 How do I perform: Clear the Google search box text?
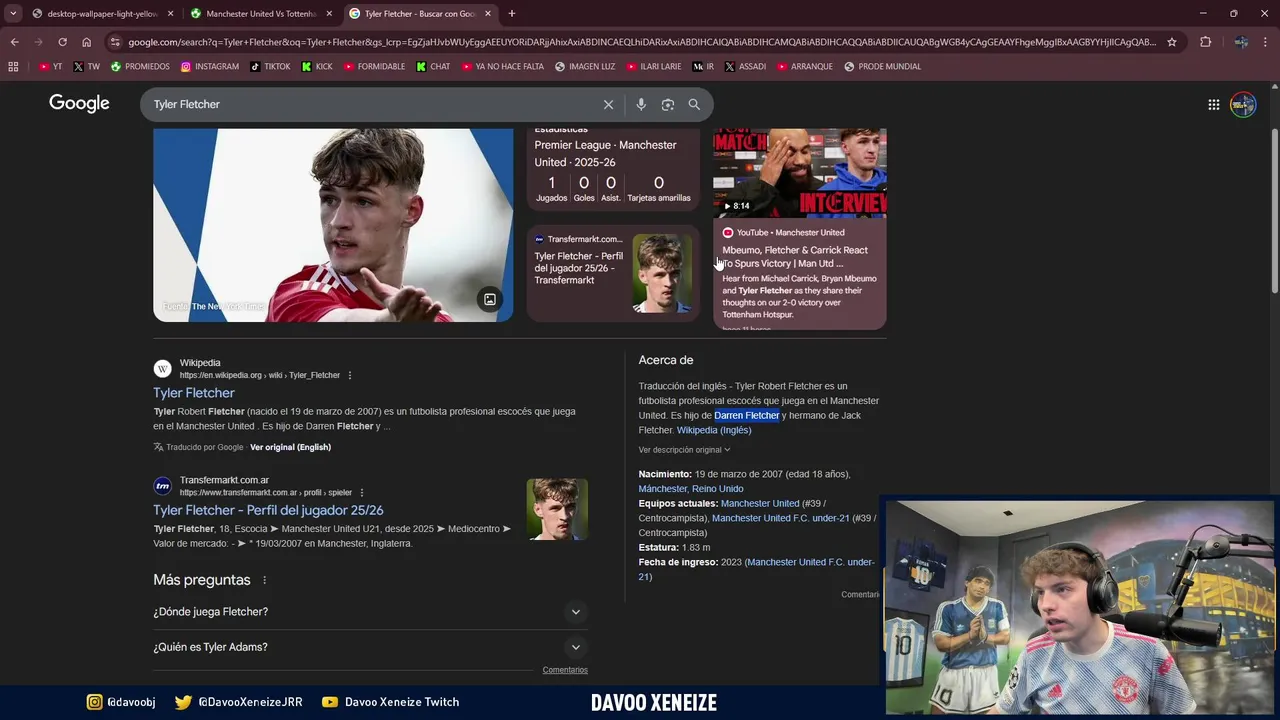click(x=608, y=104)
